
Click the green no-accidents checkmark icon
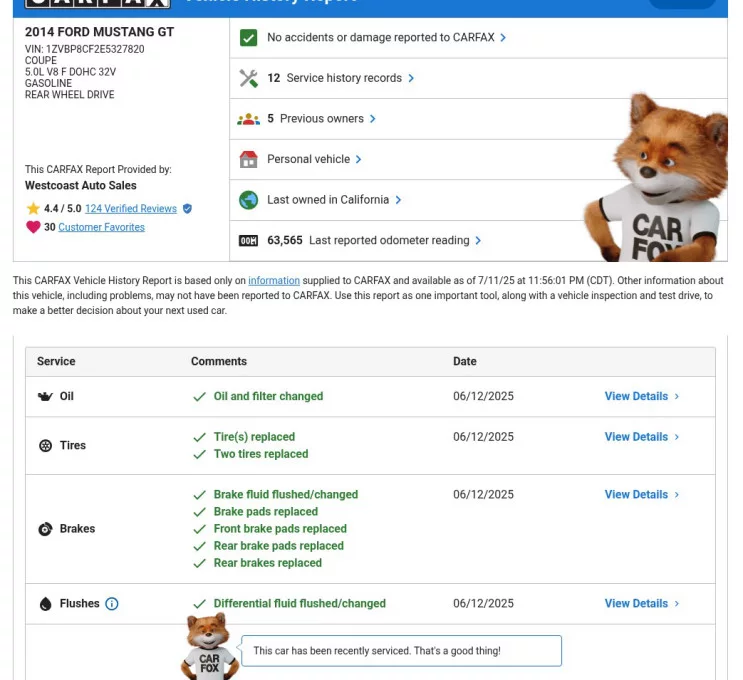[249, 38]
